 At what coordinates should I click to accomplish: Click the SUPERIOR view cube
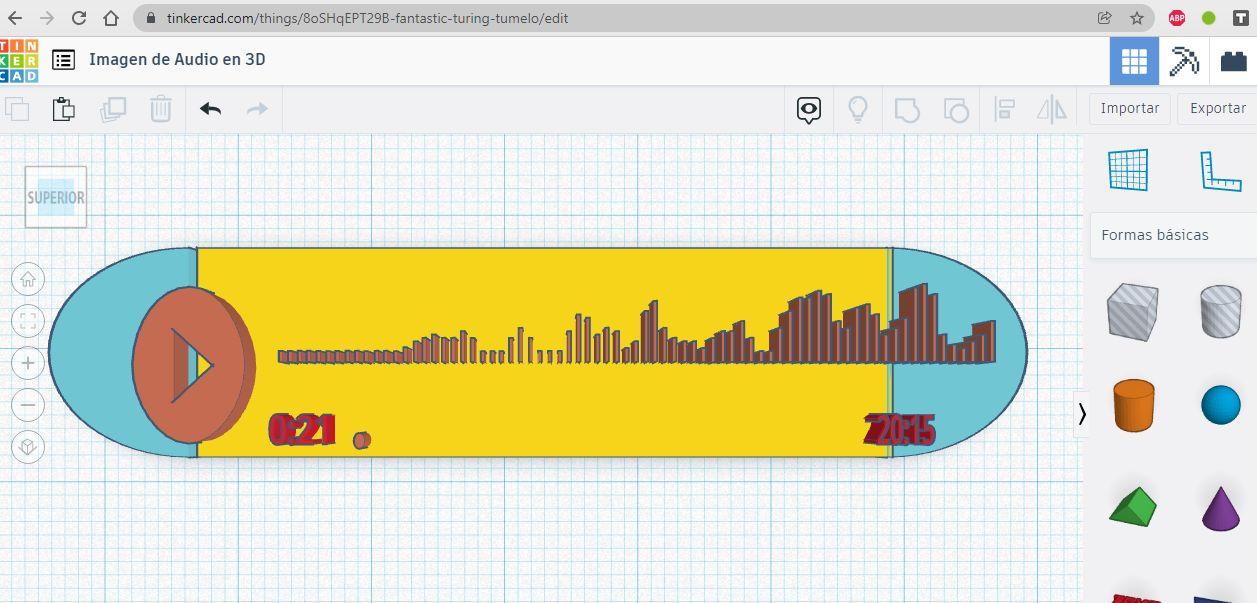(56, 197)
